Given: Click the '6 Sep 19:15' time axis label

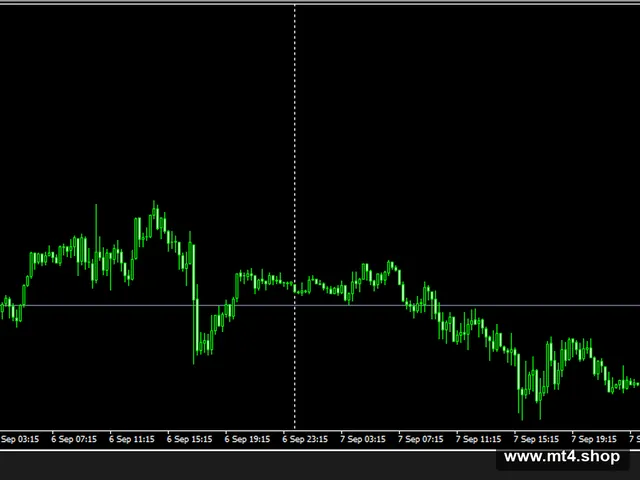Looking at the screenshot, I should coord(247,439).
